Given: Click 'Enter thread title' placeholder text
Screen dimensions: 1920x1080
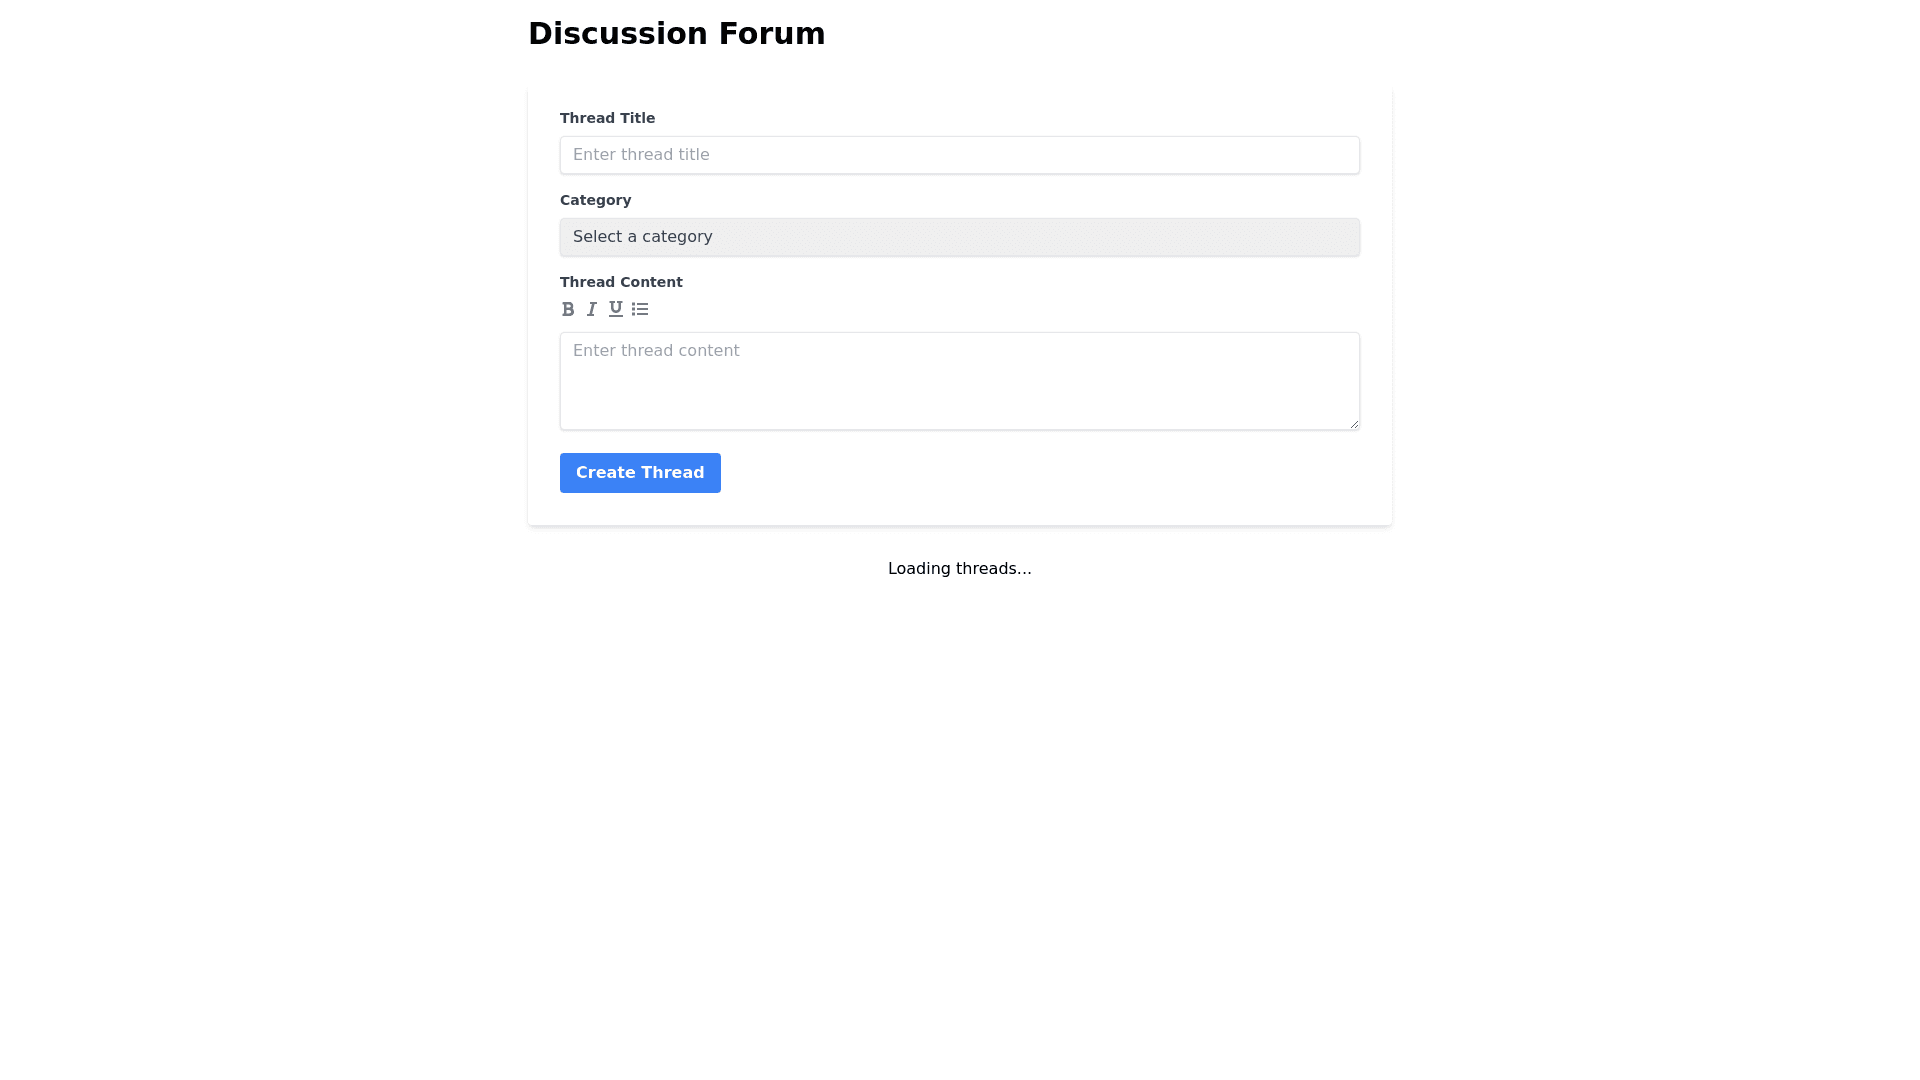Looking at the screenshot, I should [x=641, y=155].
